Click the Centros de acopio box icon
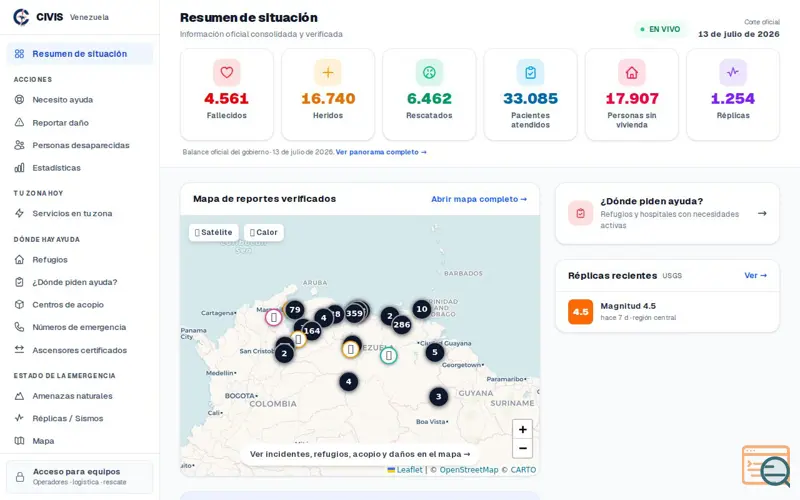800x500 pixels. [x=19, y=304]
